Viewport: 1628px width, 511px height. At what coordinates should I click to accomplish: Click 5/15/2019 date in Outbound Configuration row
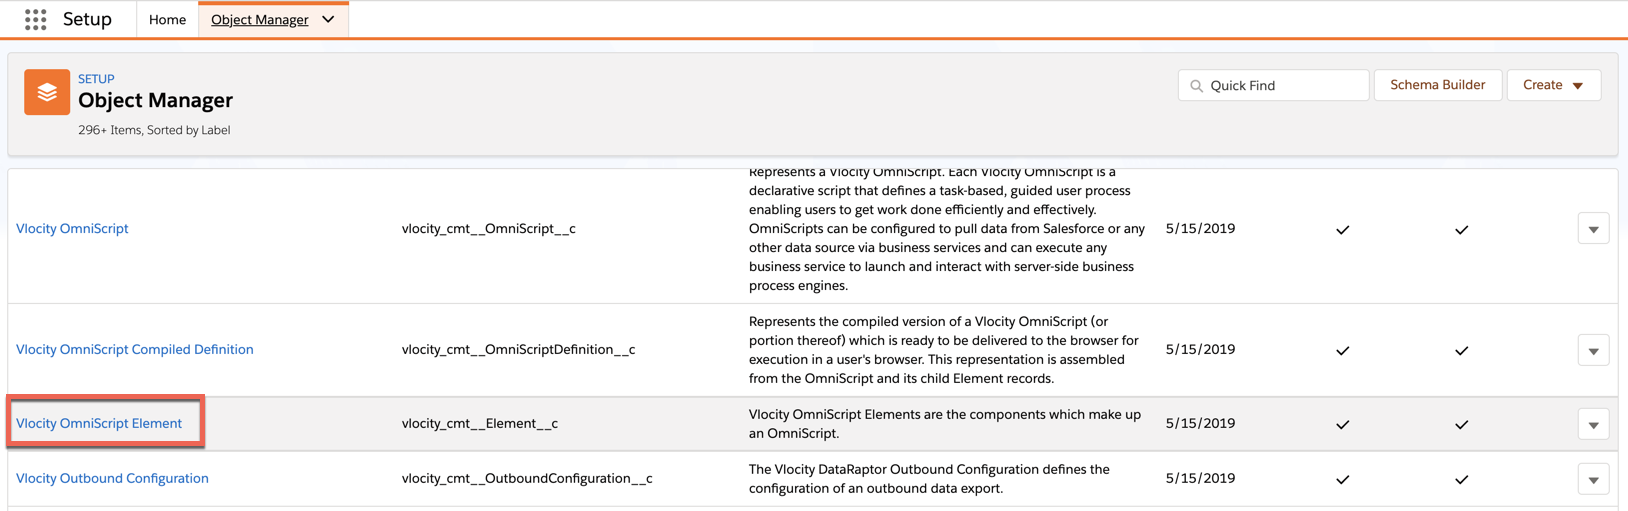[1200, 478]
